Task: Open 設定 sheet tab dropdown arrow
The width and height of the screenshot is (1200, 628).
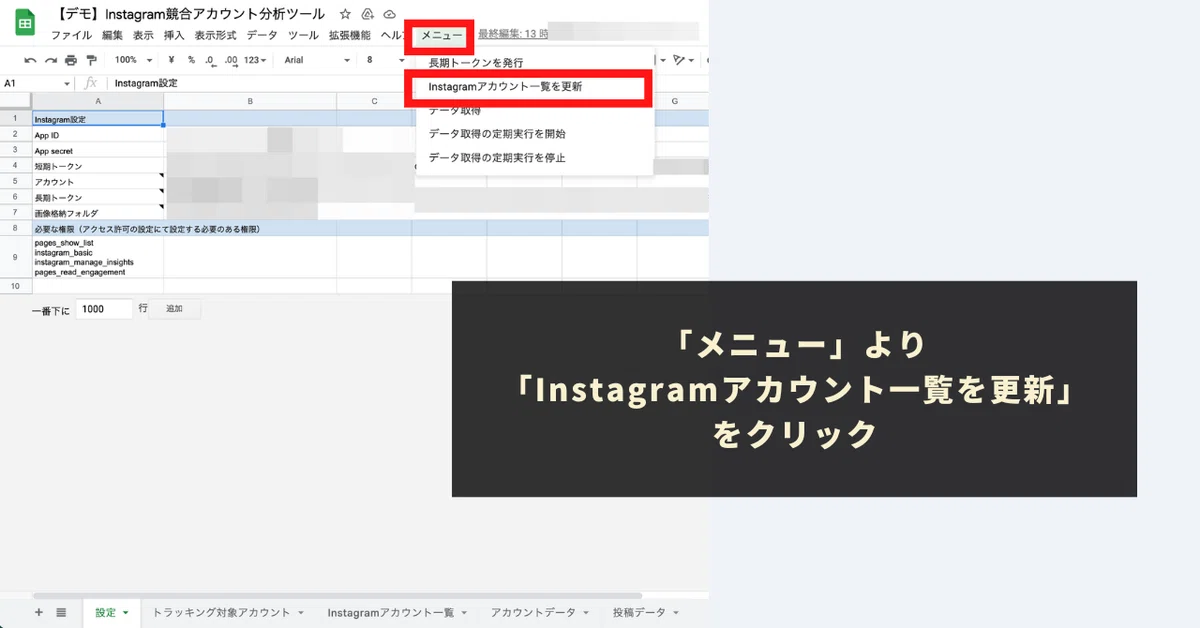Action: (x=125, y=613)
